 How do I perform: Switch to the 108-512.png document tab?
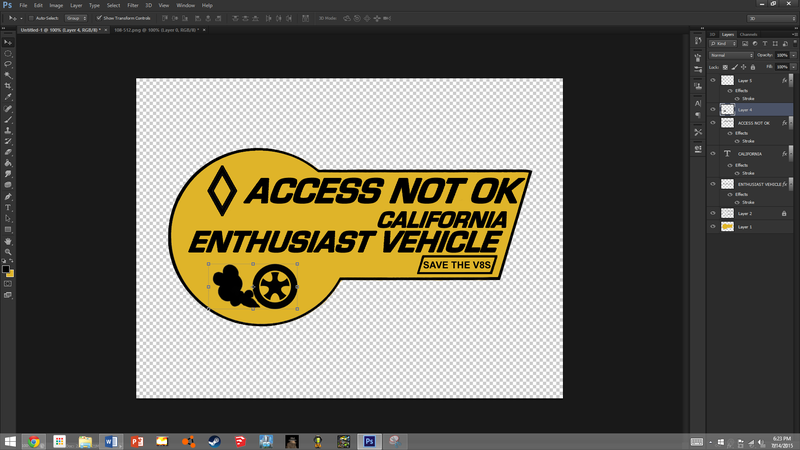[156, 30]
